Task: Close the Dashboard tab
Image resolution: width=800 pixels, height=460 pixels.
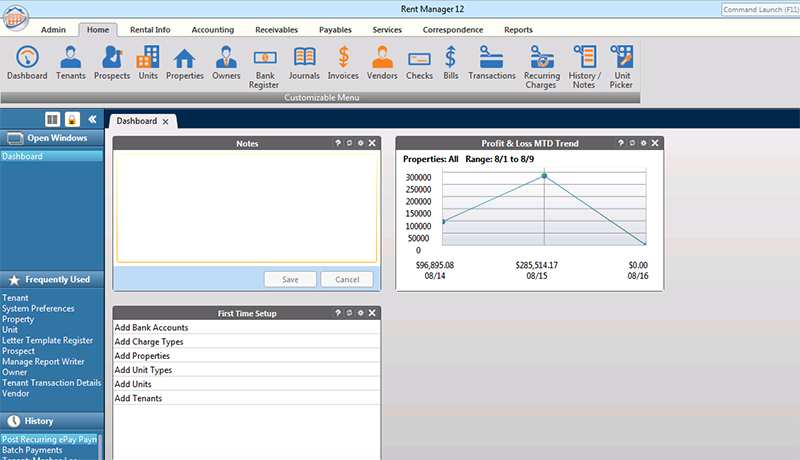Action: pyautogui.click(x=165, y=121)
